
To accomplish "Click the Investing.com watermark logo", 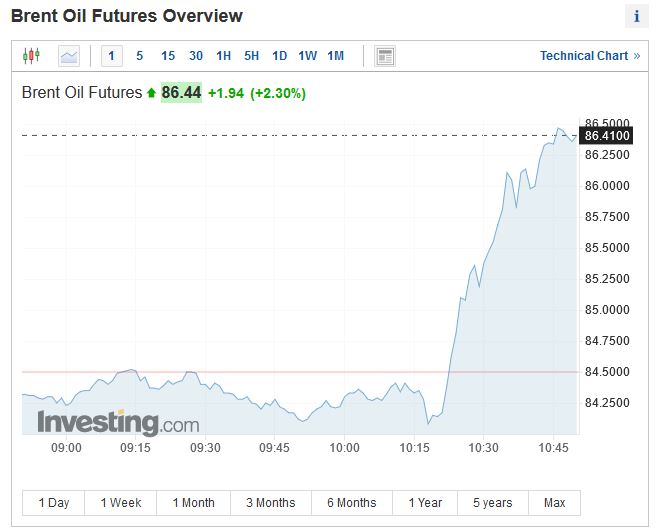I will pyautogui.click(x=118, y=422).
